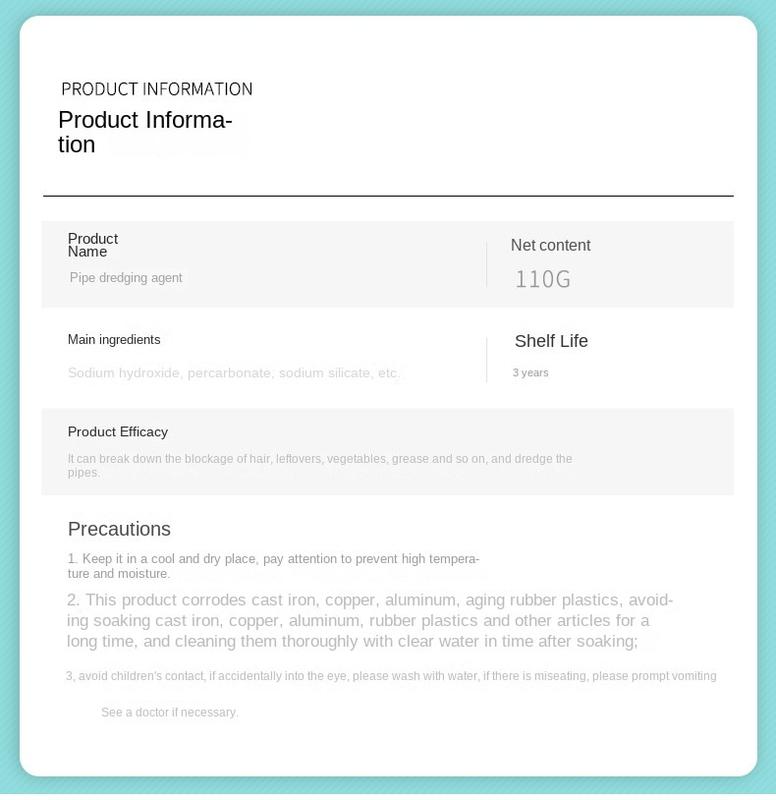This screenshot has width=776, height=800.
Task: Select the Sodium hydroxide ingredients line
Action: (234, 373)
